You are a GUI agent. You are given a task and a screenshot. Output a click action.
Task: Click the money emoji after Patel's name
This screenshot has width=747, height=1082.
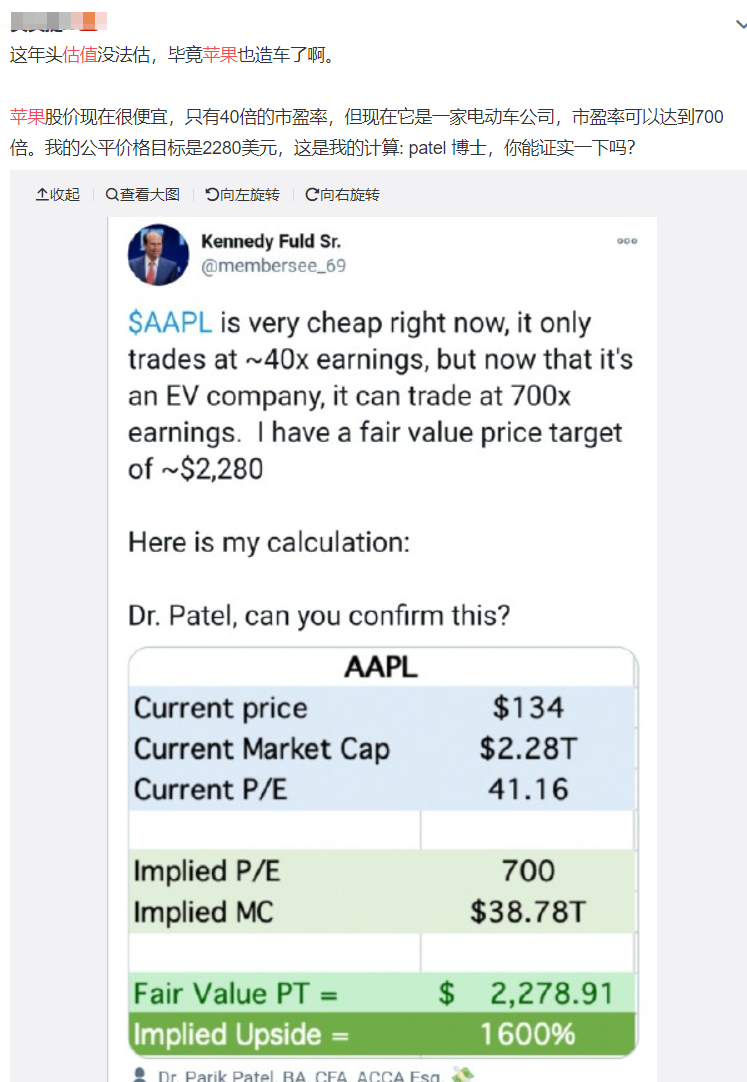[462, 1075]
